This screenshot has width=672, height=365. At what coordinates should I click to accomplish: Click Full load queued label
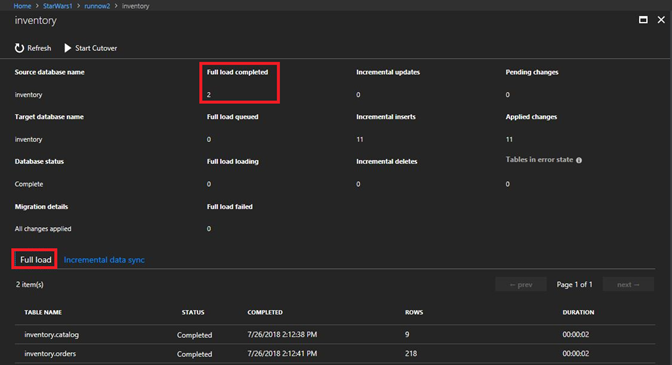233,117
